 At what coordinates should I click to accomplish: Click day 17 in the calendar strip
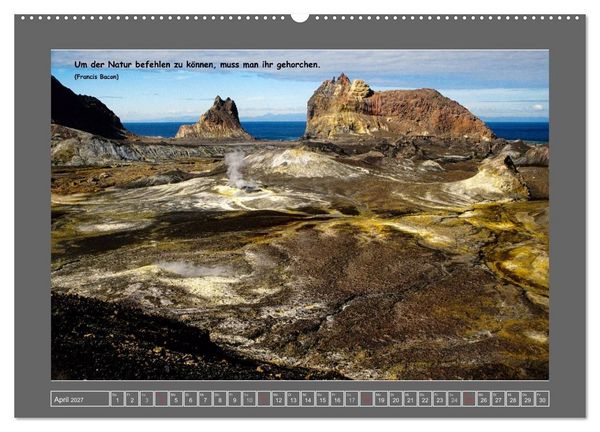[351, 399]
